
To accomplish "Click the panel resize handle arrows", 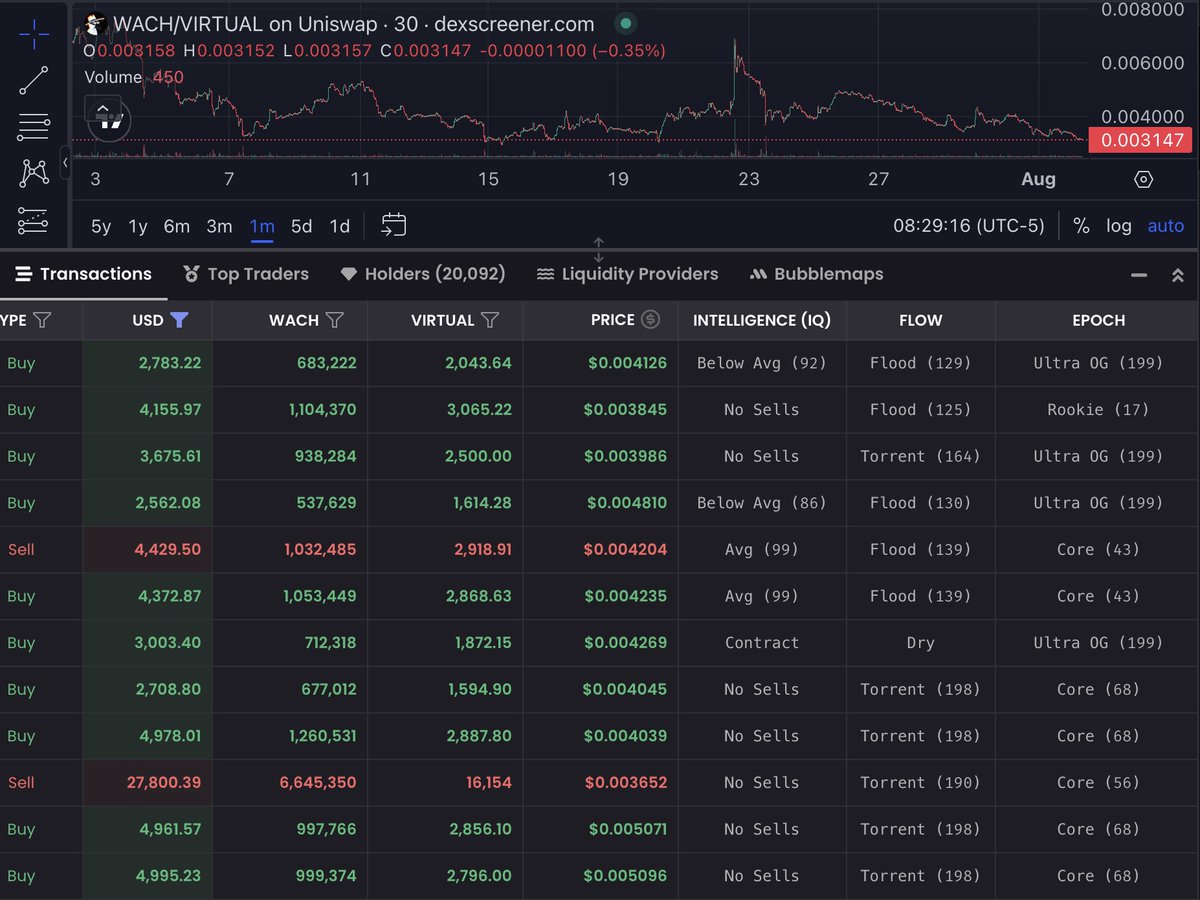I will [x=599, y=249].
